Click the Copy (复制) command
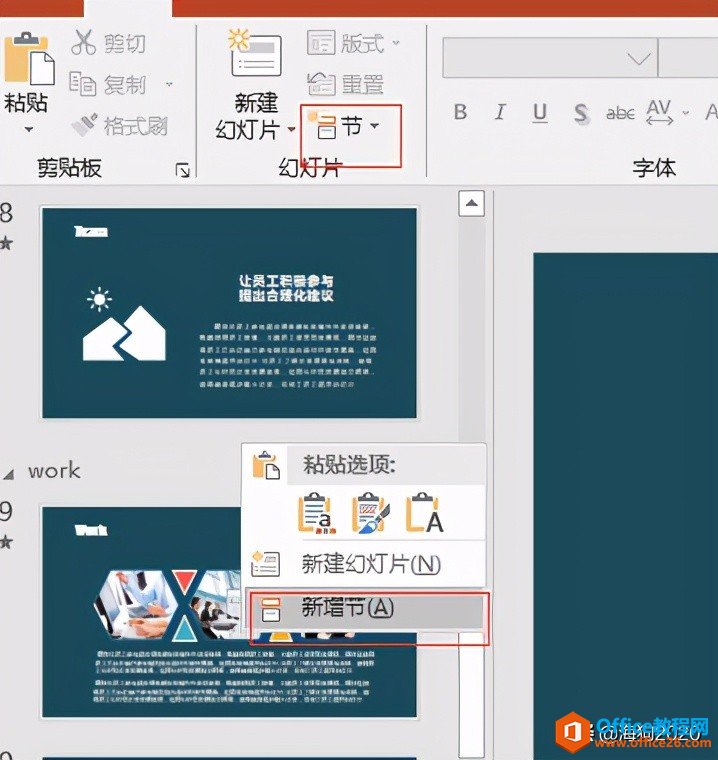Image resolution: width=718 pixels, height=760 pixels. tap(108, 84)
